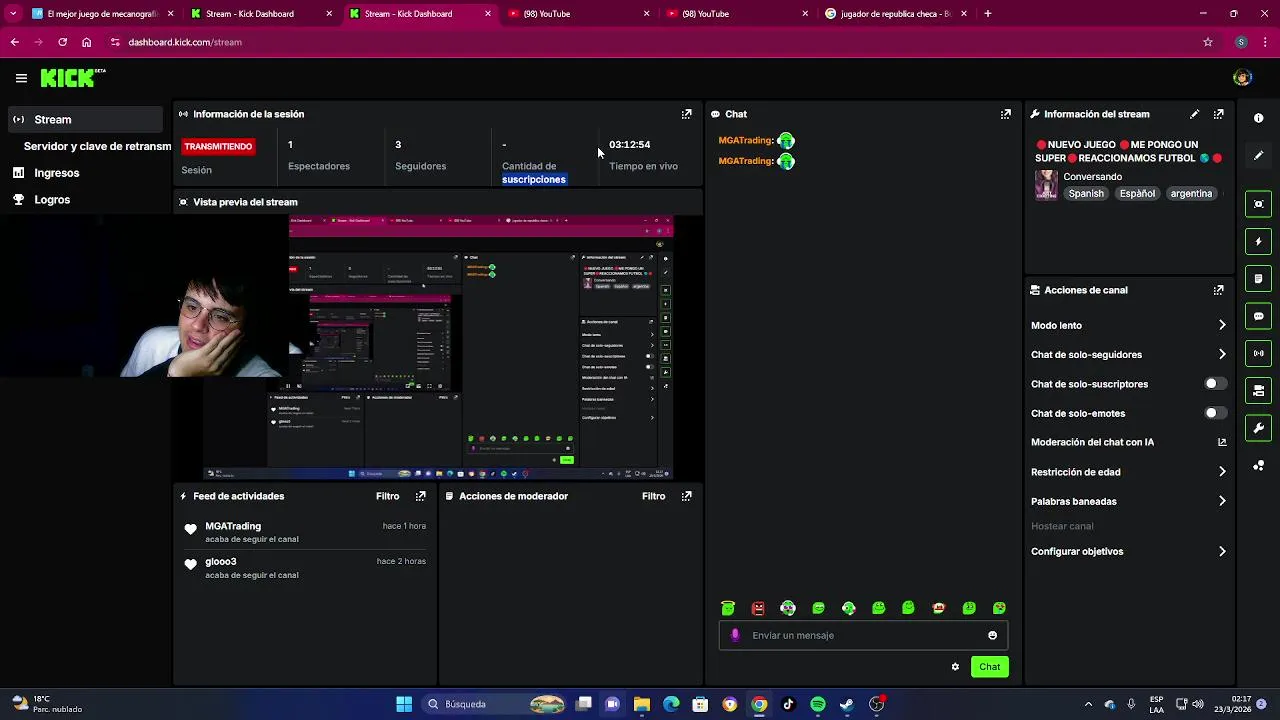Open the hamburger menu beside Kick logo
The image size is (1280, 720).
tap(21, 78)
